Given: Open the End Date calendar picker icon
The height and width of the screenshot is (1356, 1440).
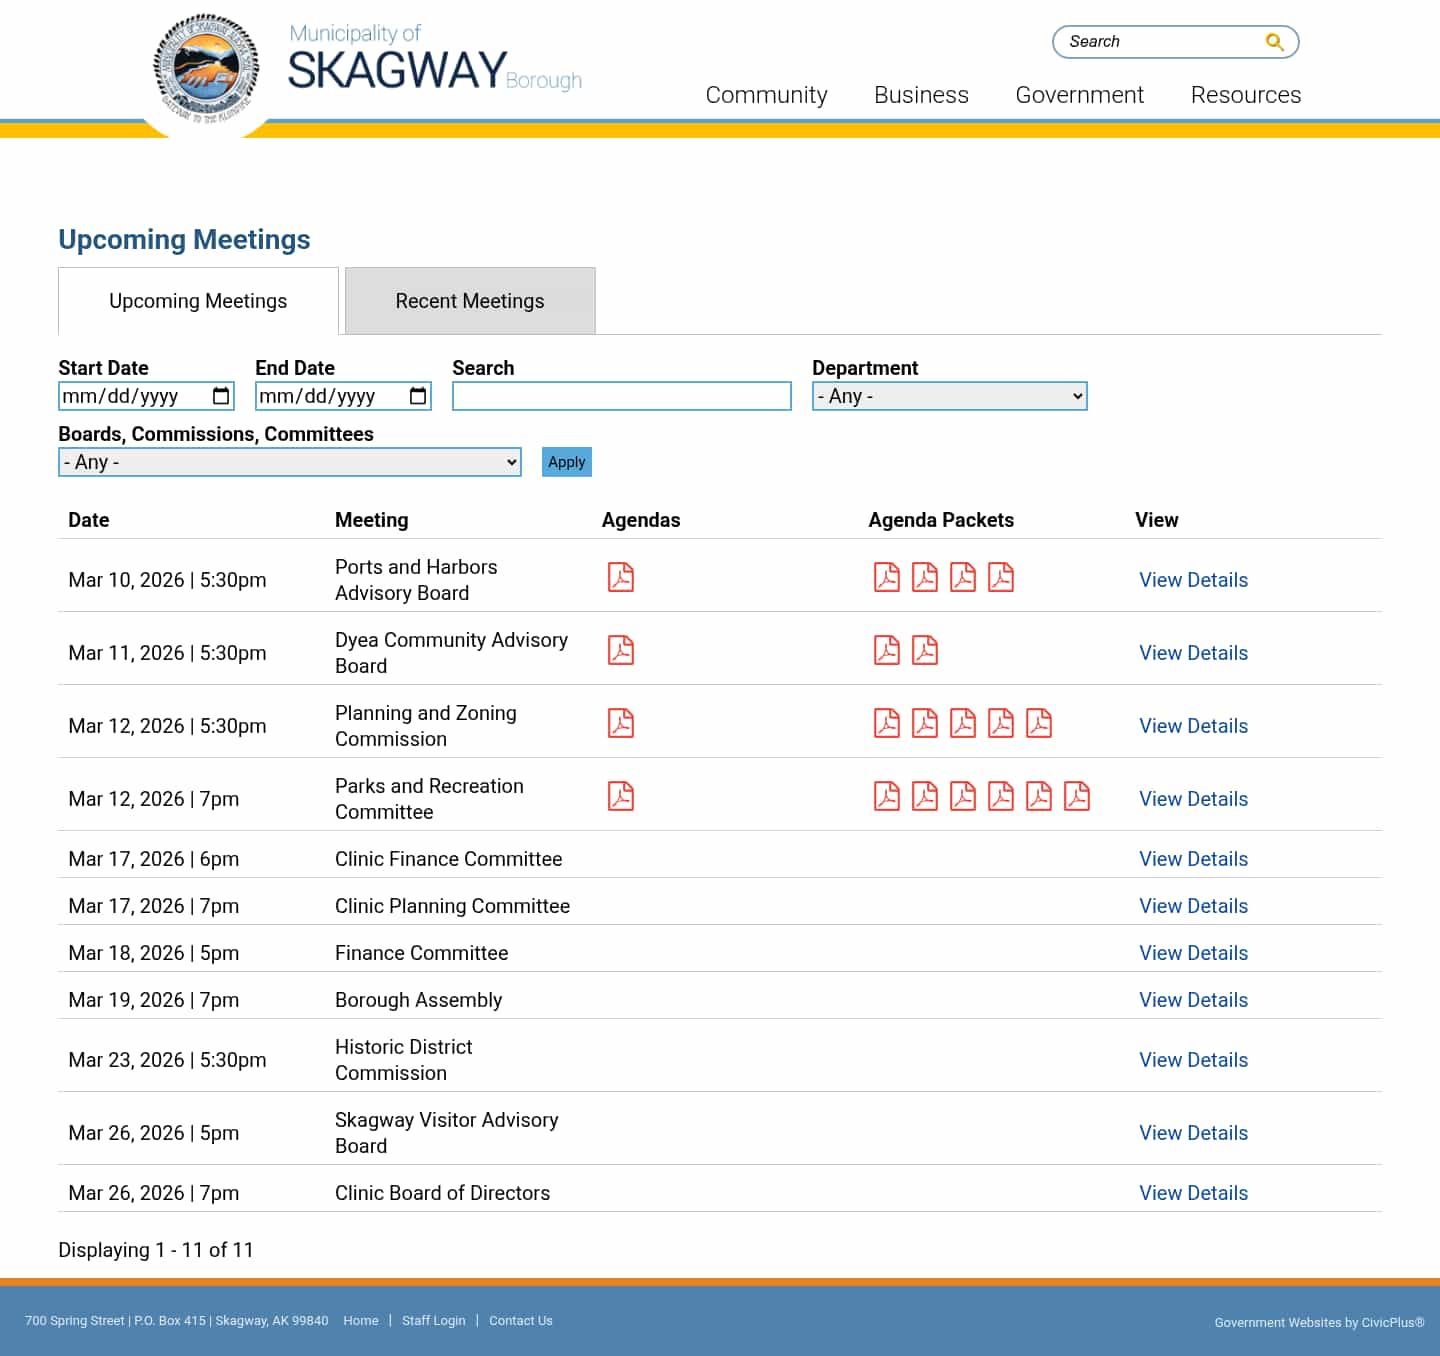Looking at the screenshot, I should (x=416, y=396).
